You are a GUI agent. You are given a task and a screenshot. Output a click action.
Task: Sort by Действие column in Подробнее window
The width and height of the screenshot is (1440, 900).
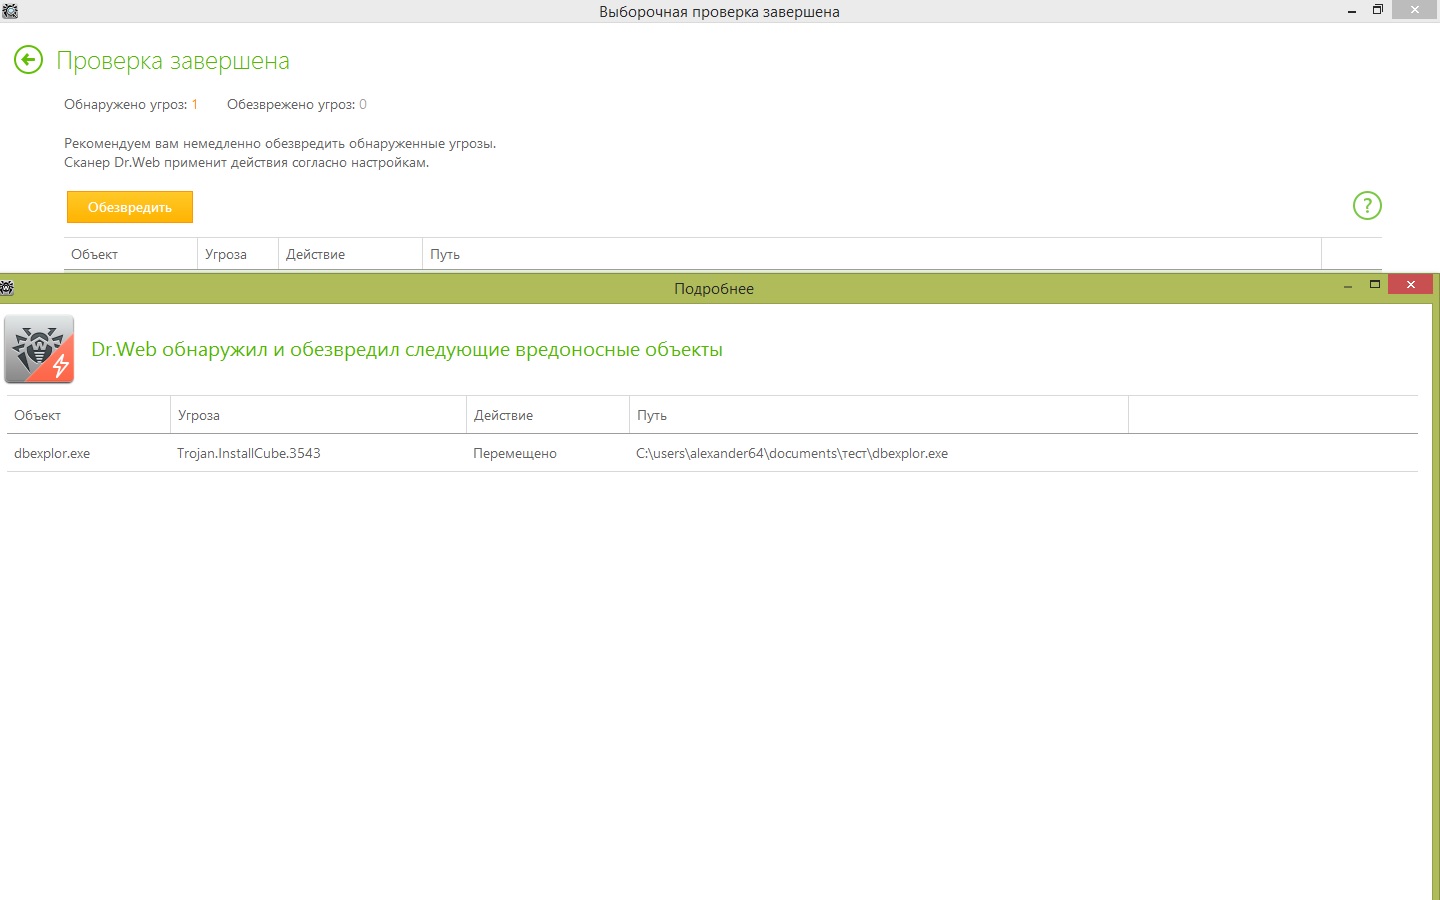(x=548, y=415)
